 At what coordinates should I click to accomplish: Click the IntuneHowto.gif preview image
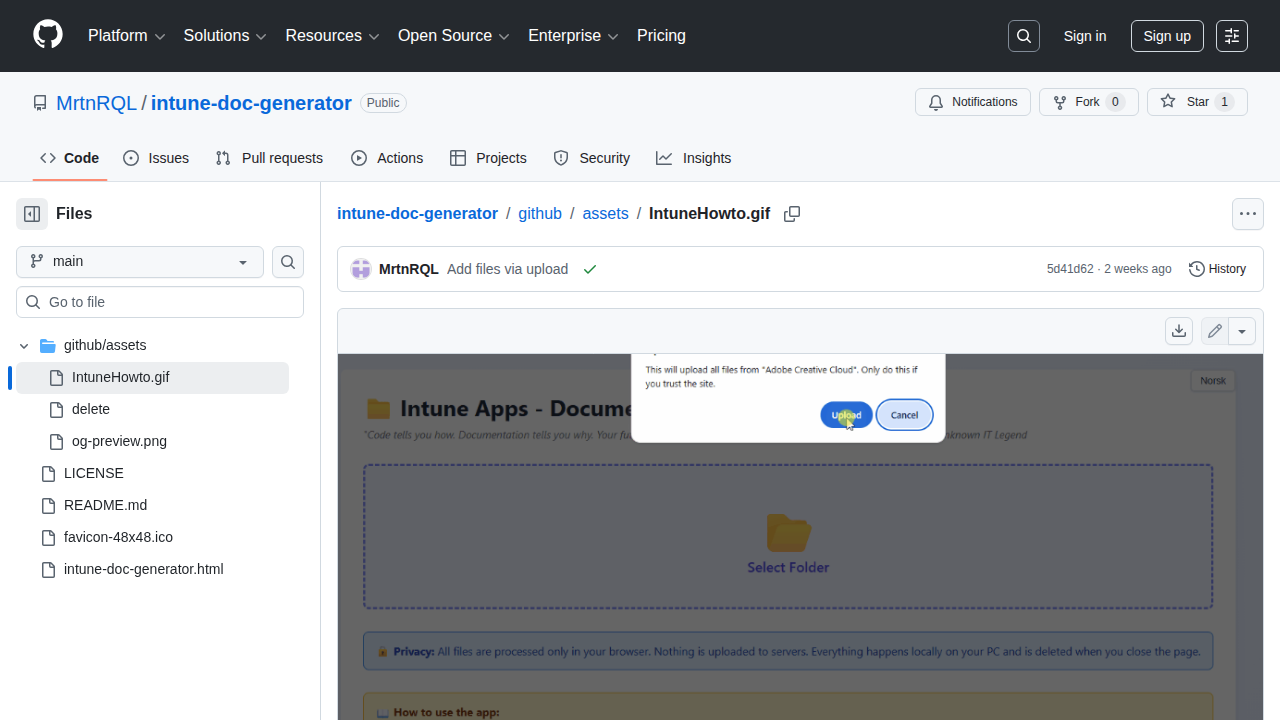(800, 537)
